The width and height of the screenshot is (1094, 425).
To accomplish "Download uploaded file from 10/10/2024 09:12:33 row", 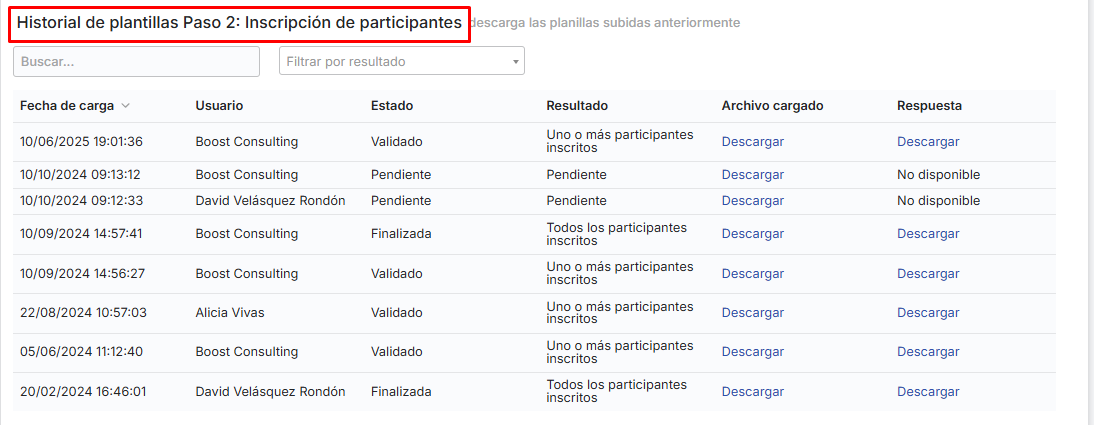I will pyautogui.click(x=752, y=201).
